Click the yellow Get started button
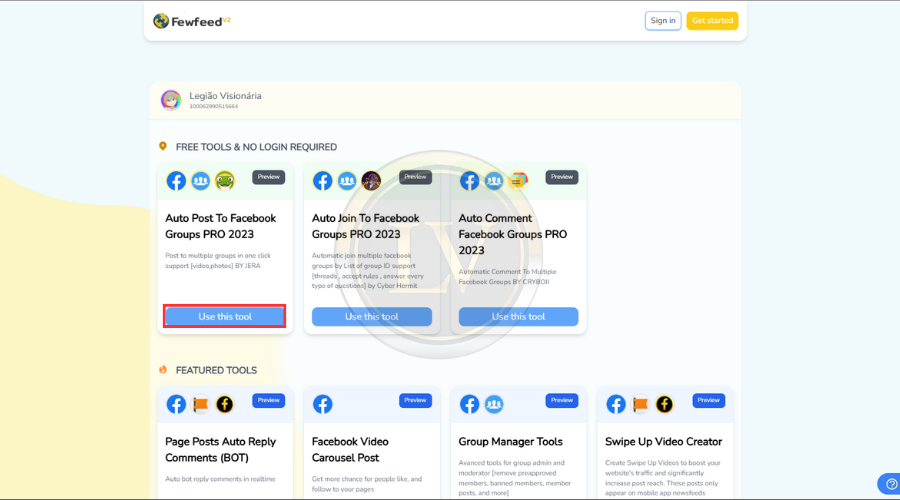 712,21
